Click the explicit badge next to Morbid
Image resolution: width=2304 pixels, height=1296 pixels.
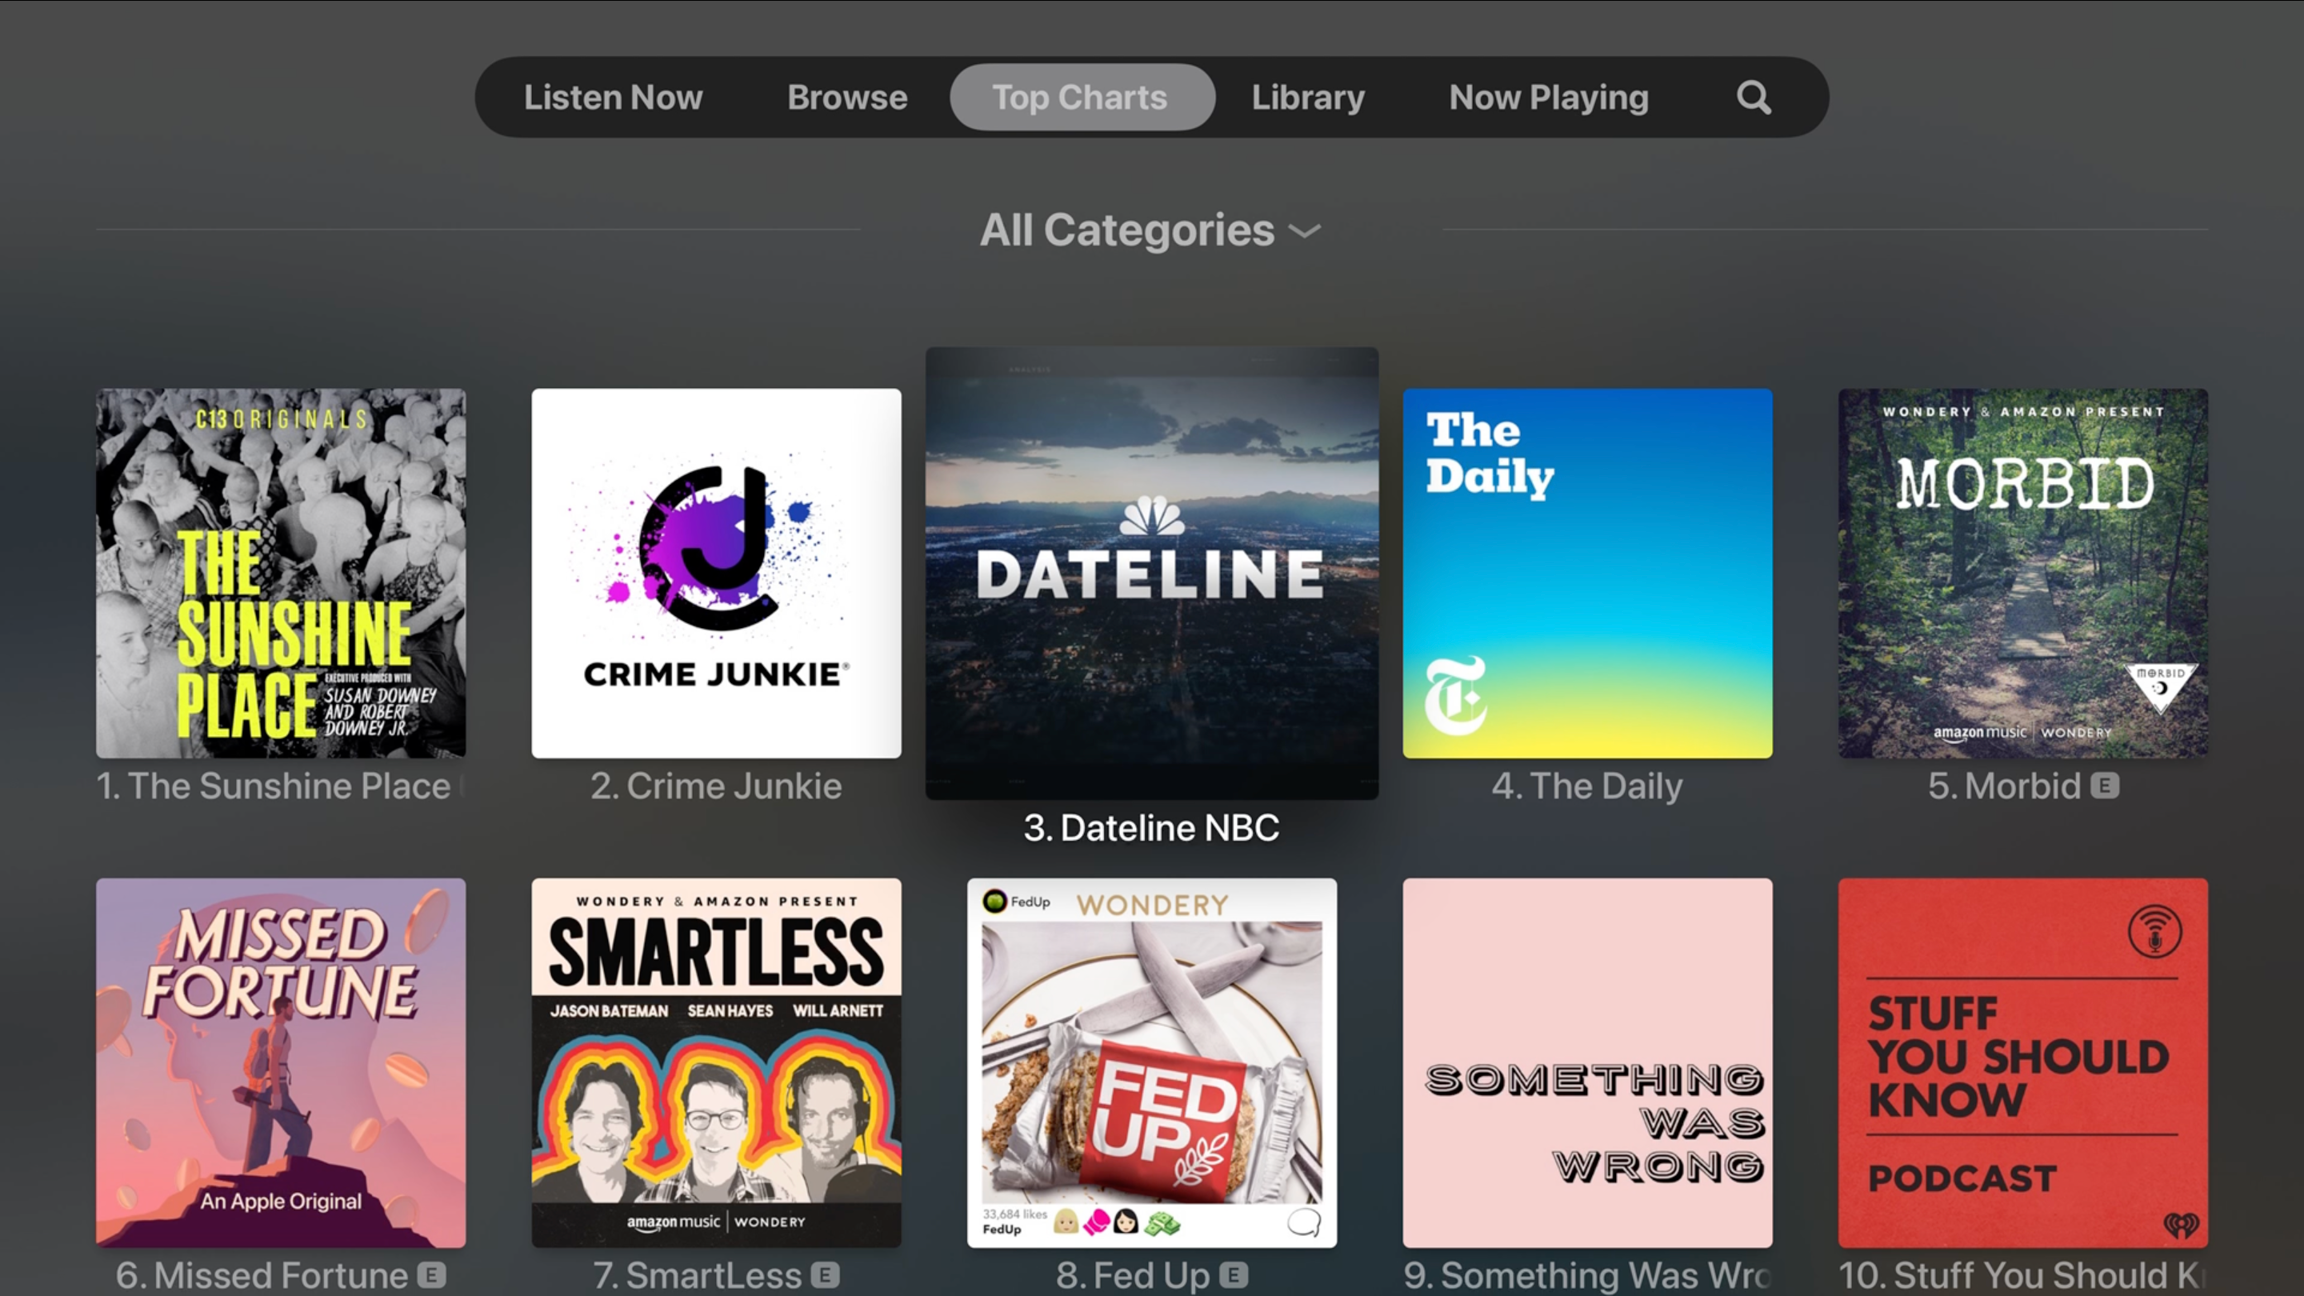click(2105, 786)
